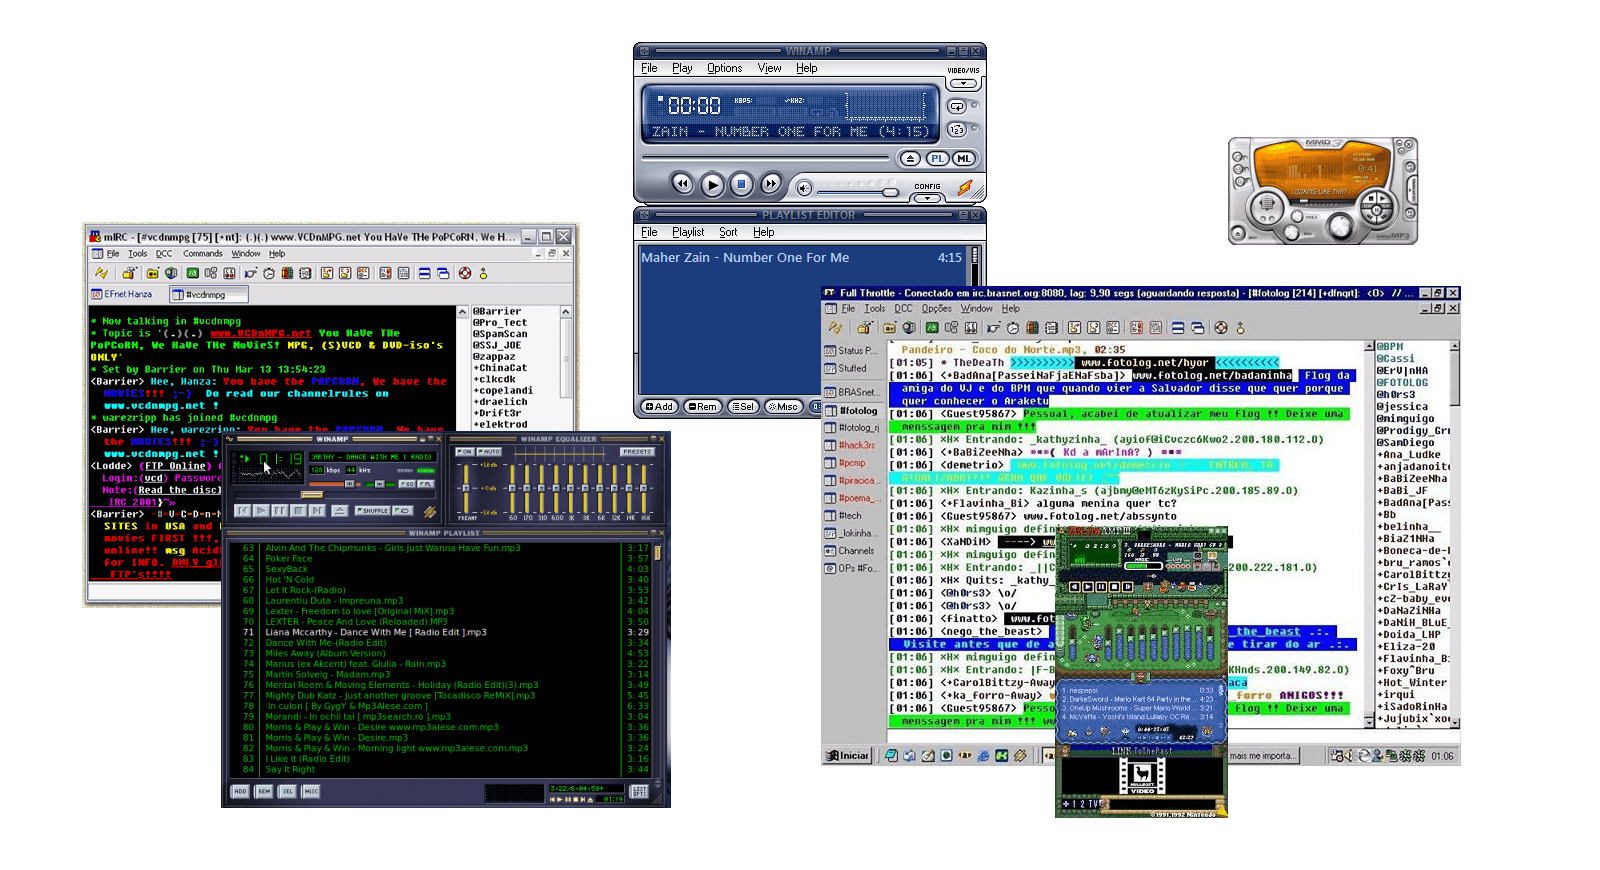This screenshot has height=870, width=1600.
Task: Select @jessica in Full Throttle nick list
Action: (x=1403, y=406)
